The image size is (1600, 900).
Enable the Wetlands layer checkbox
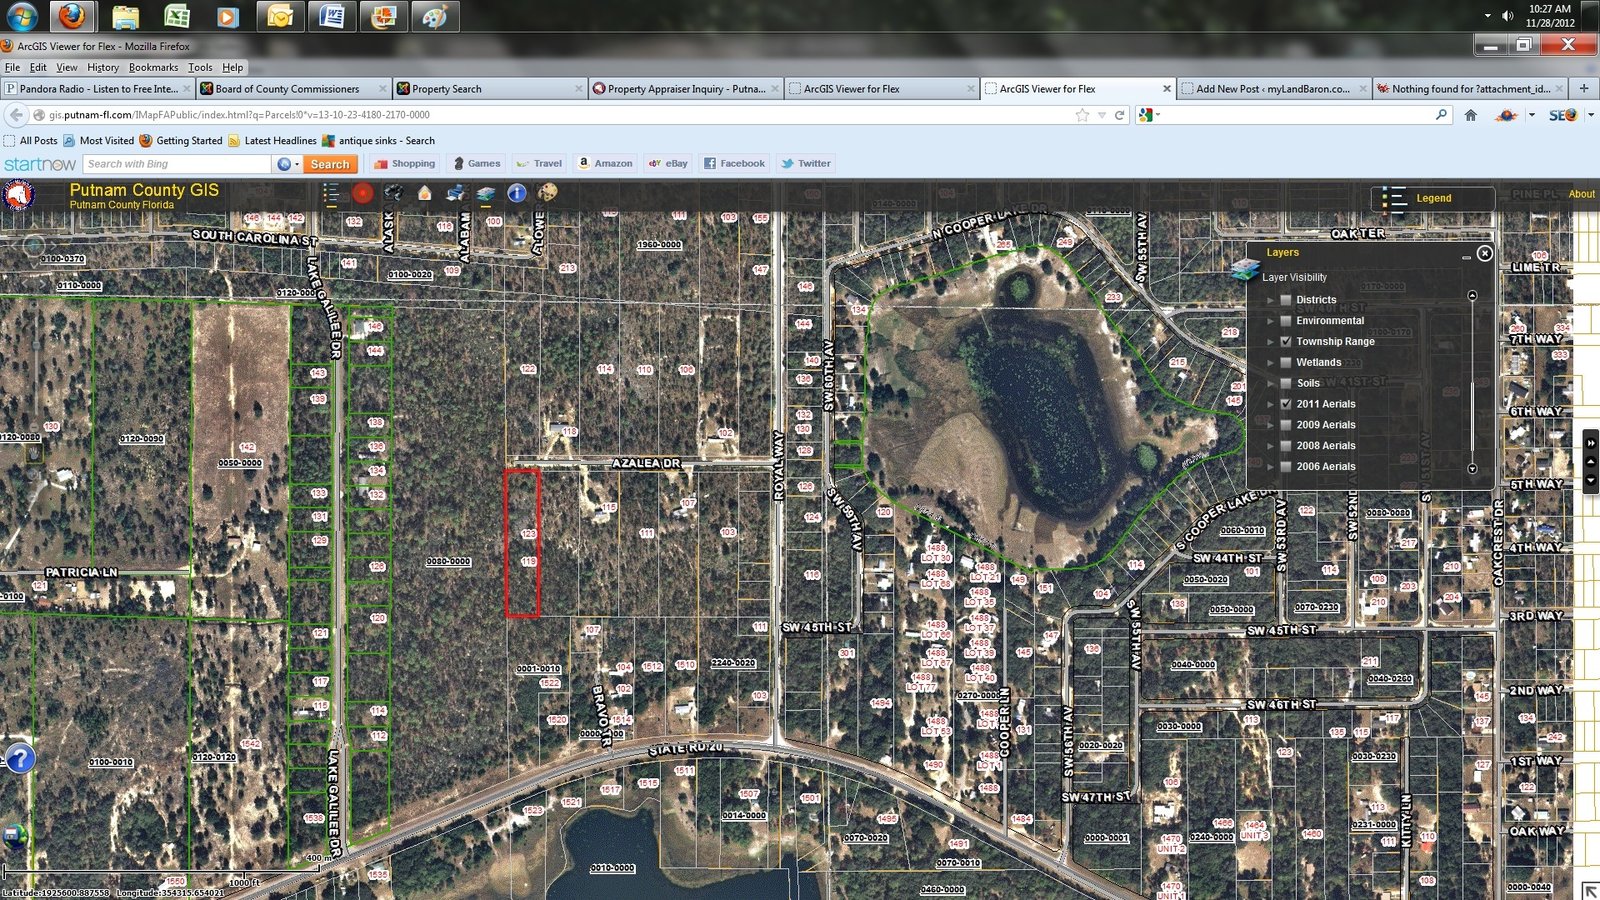[1286, 363]
